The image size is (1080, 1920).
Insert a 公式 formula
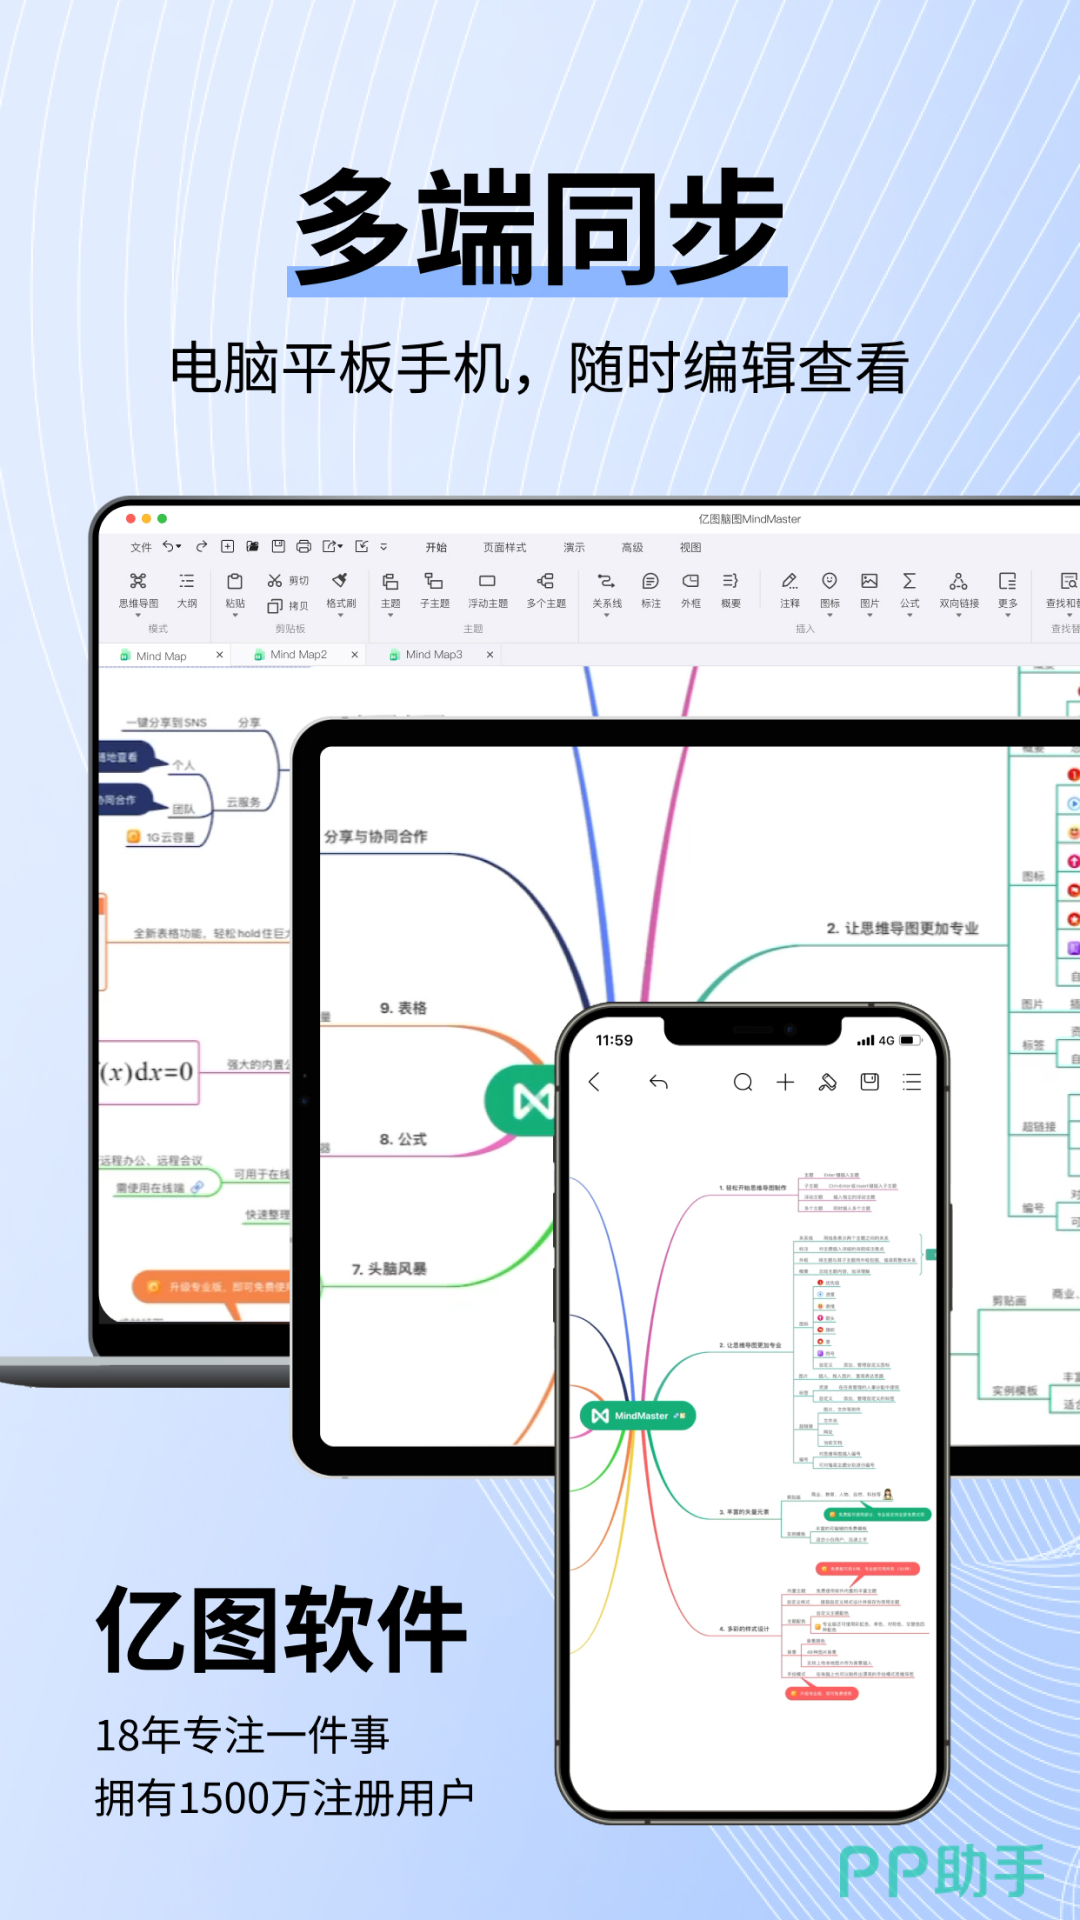909,583
